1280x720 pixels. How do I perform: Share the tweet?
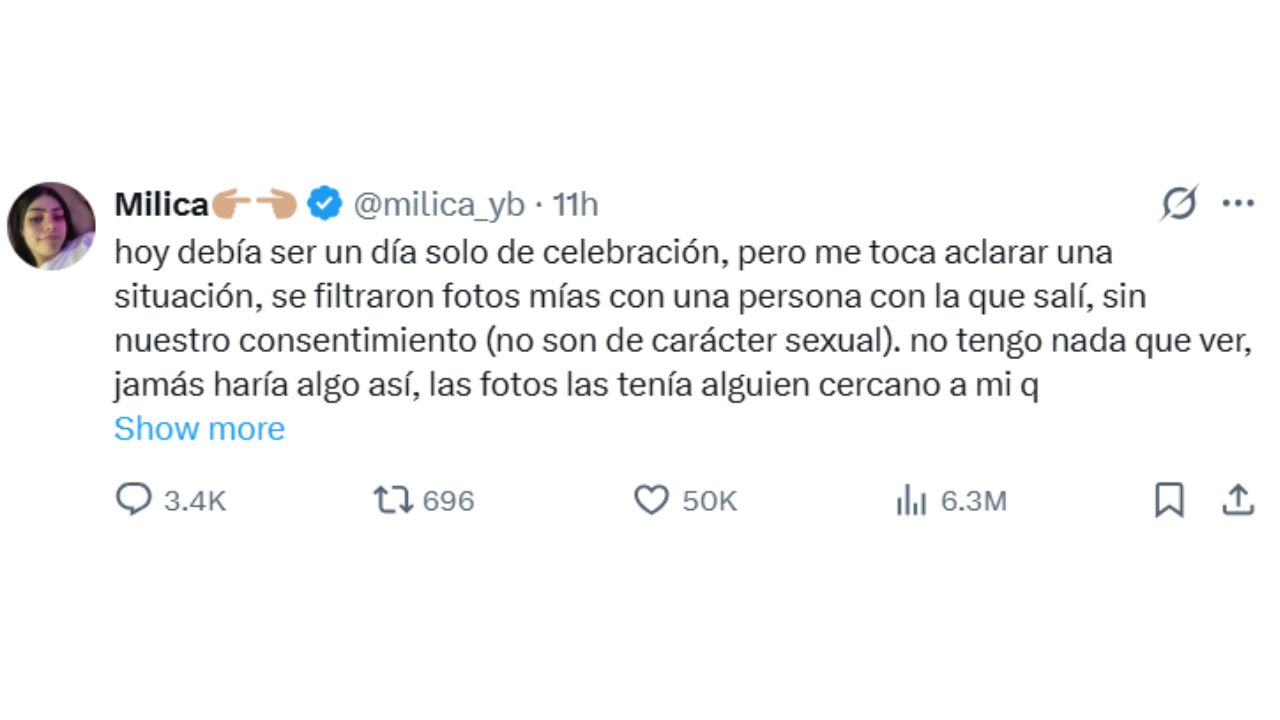click(1237, 500)
